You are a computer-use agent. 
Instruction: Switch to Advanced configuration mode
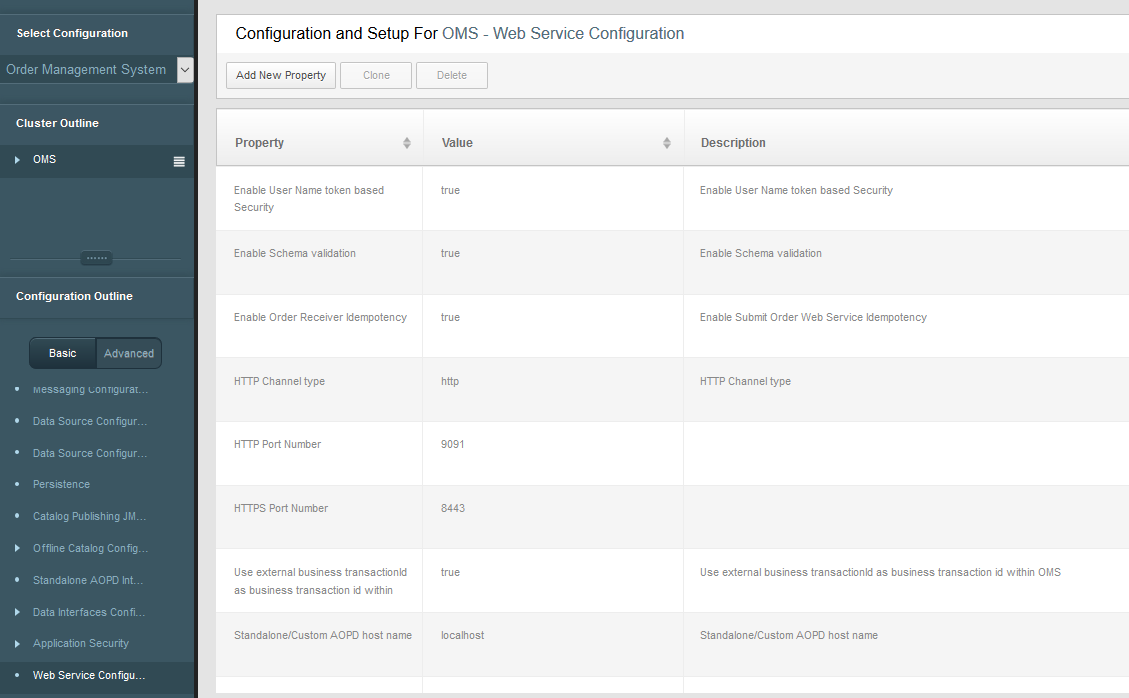click(129, 353)
